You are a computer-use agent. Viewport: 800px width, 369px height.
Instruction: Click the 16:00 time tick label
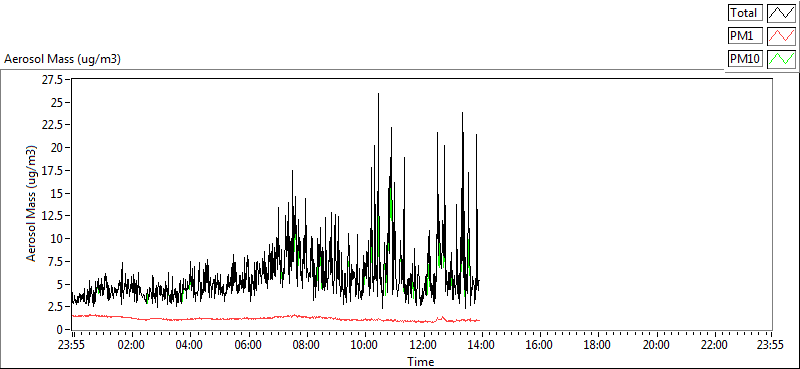[539, 345]
